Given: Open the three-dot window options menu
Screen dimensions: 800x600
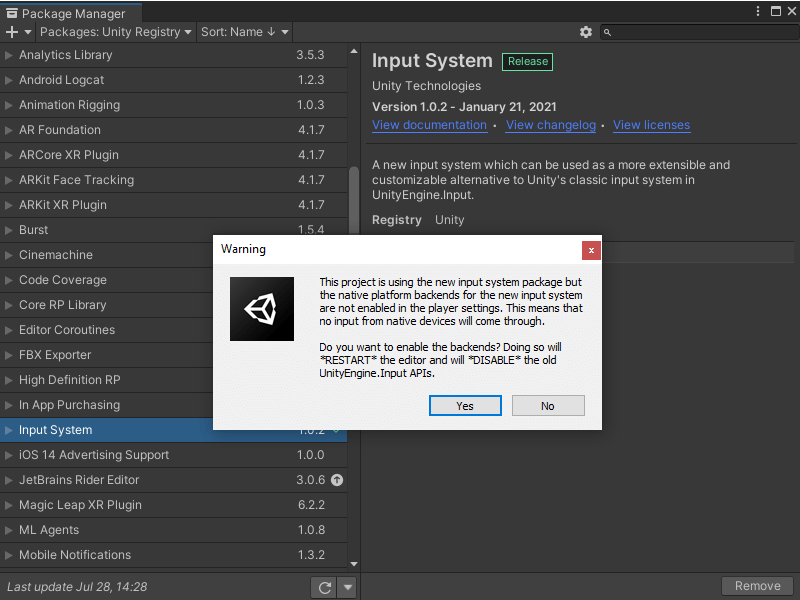Looking at the screenshot, I should click(x=757, y=11).
